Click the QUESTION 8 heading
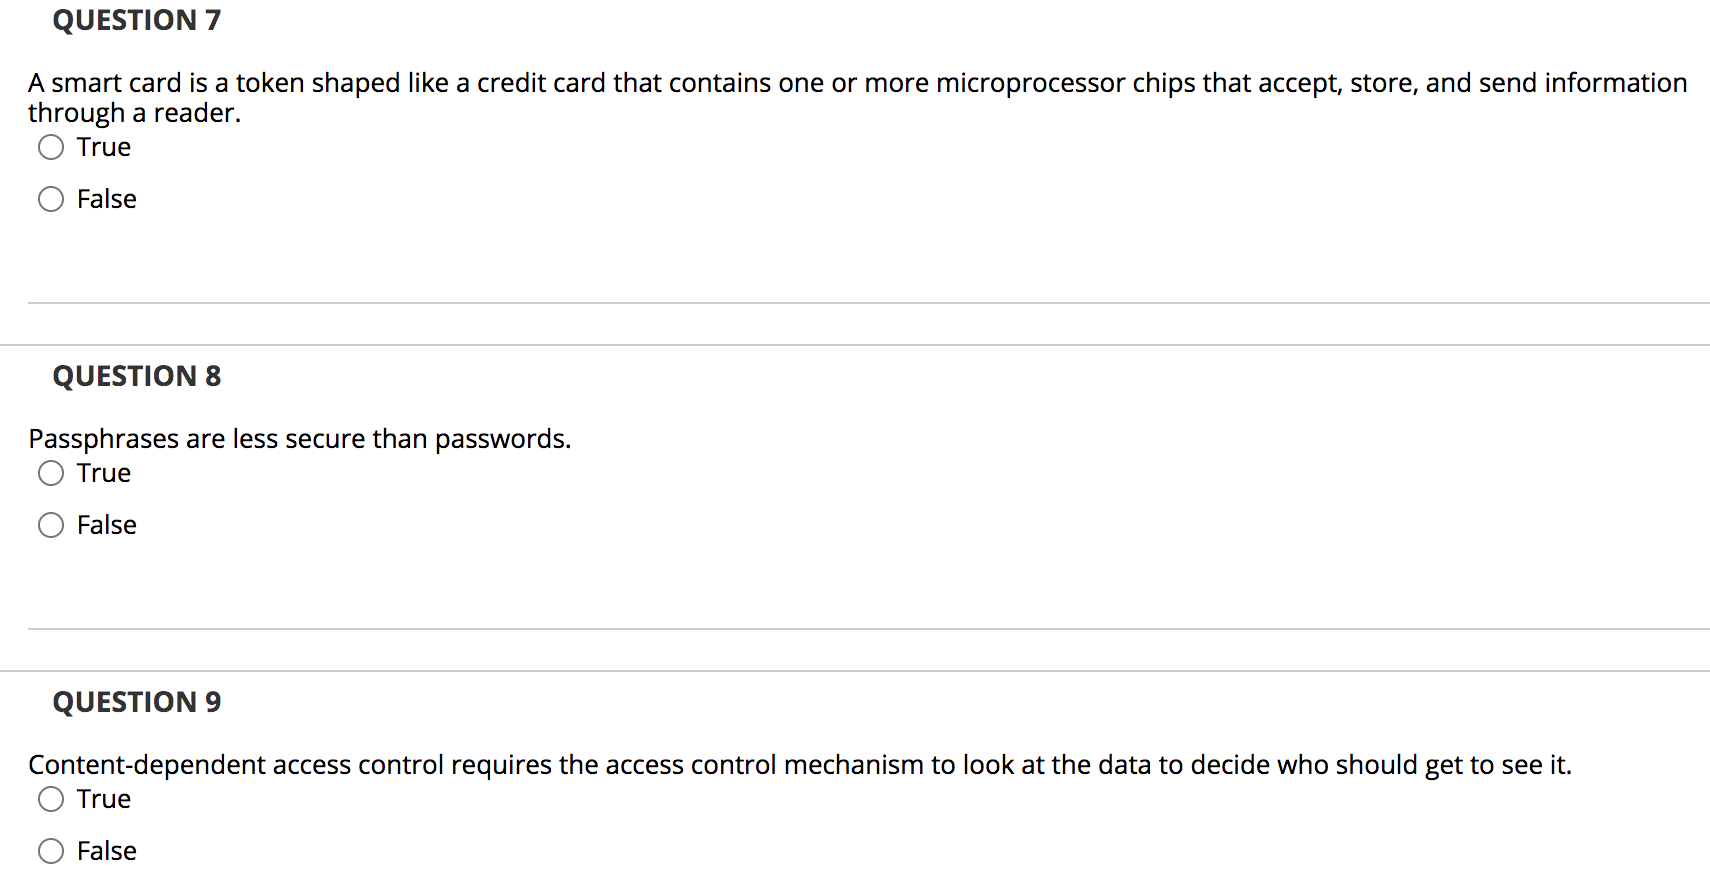This screenshot has height=876, width=1710. [137, 376]
